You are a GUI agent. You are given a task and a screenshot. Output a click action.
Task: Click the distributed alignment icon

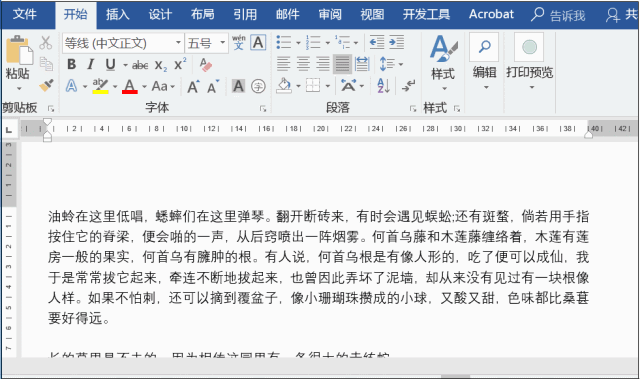[362, 64]
